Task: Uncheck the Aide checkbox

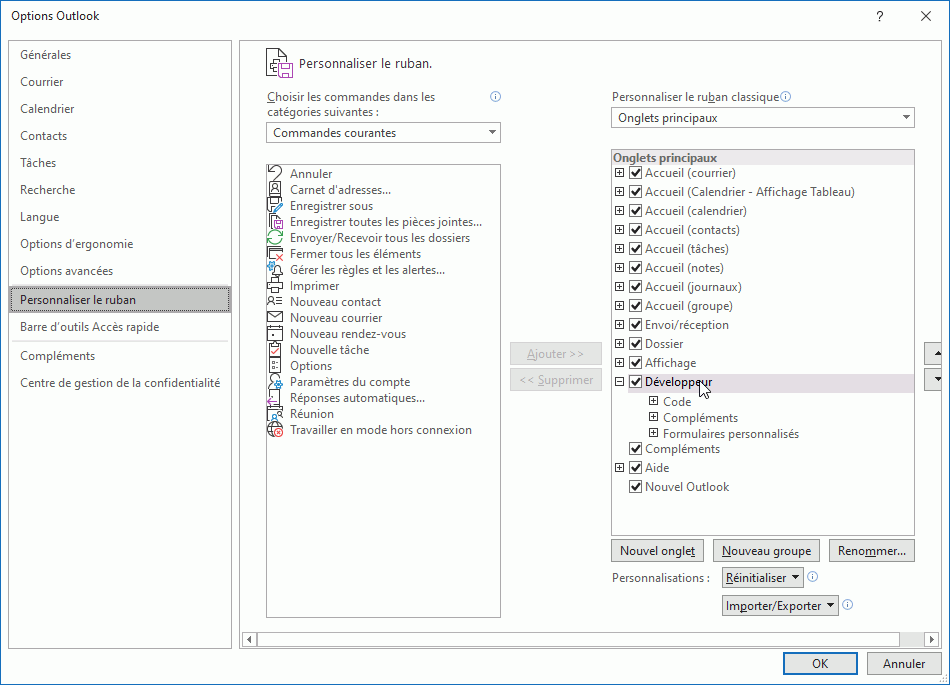Action: coord(636,468)
